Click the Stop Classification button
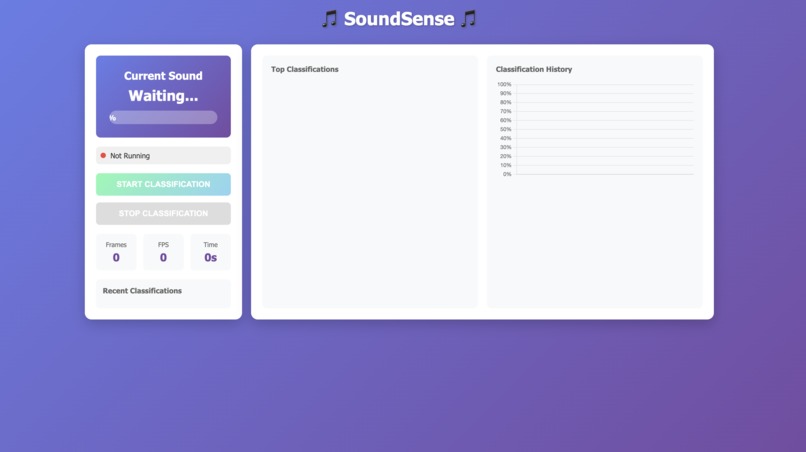 point(163,213)
